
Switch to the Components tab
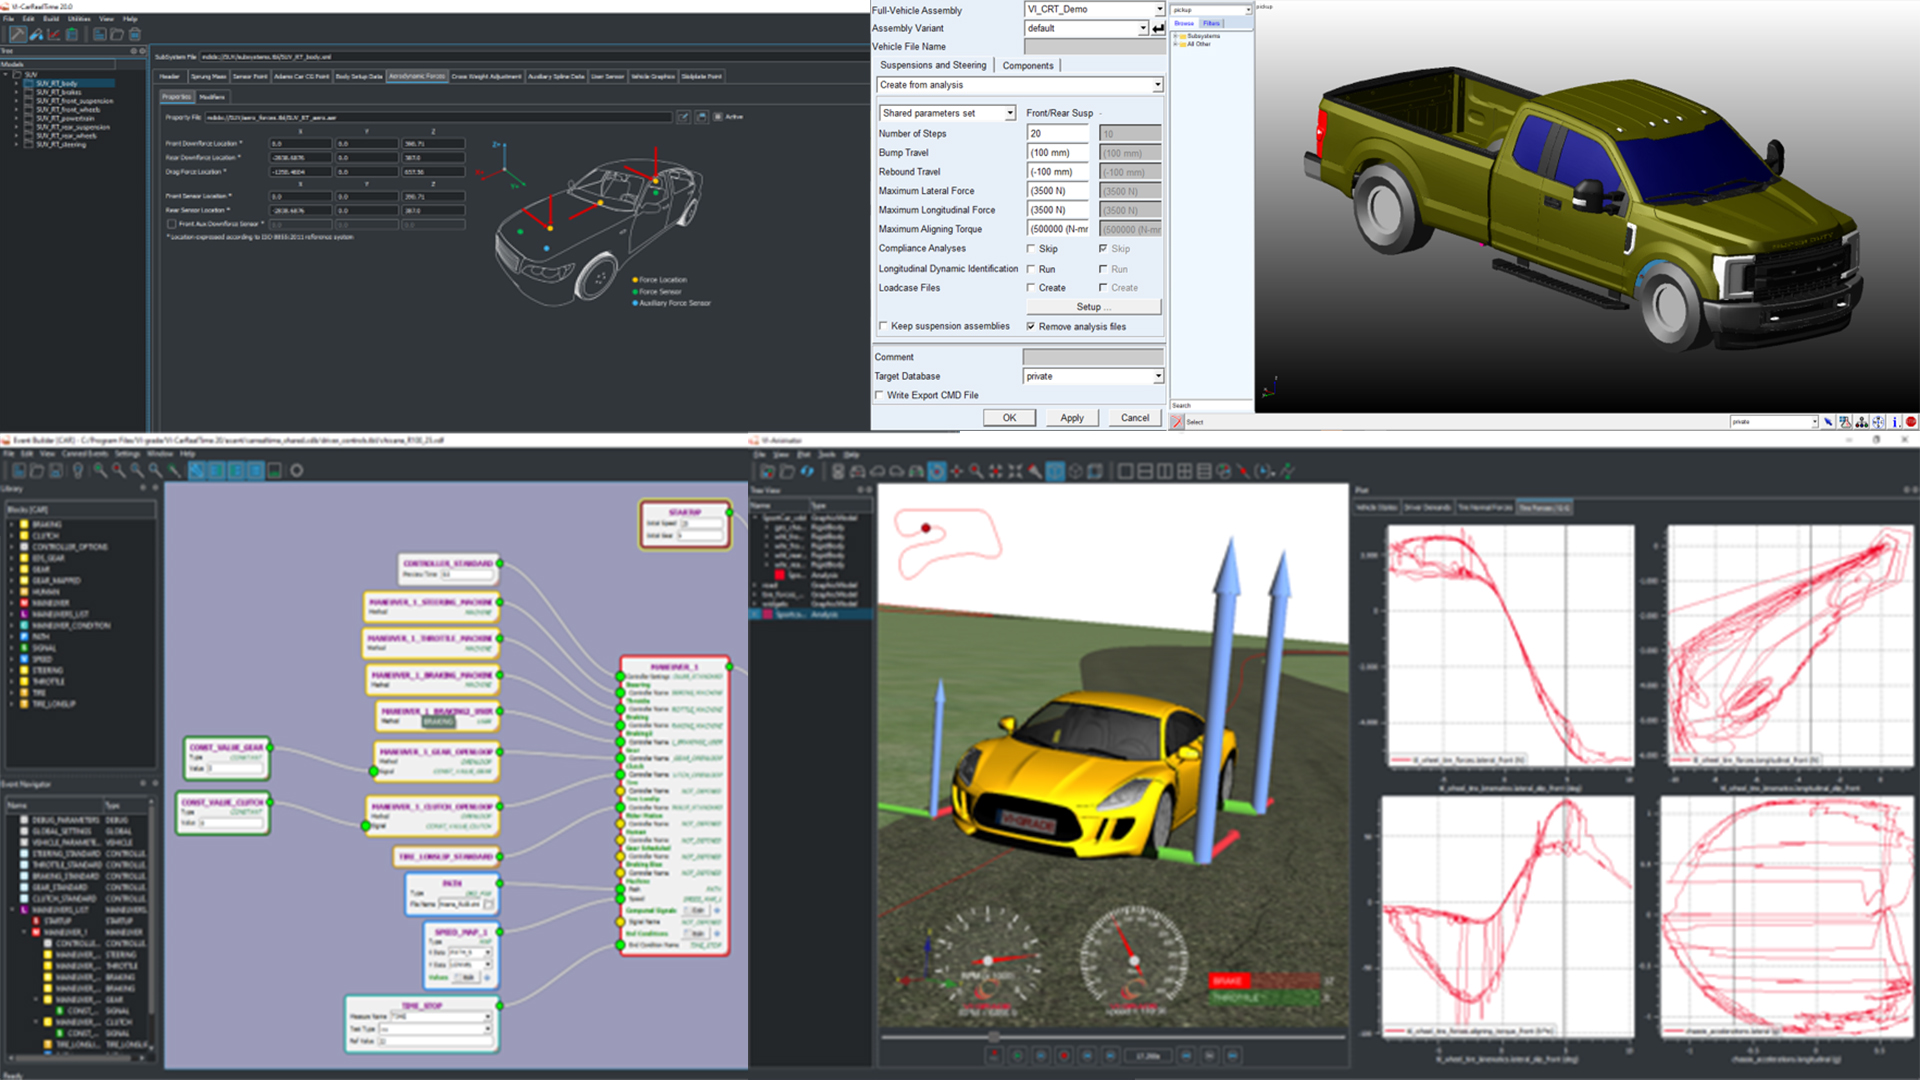(1027, 65)
